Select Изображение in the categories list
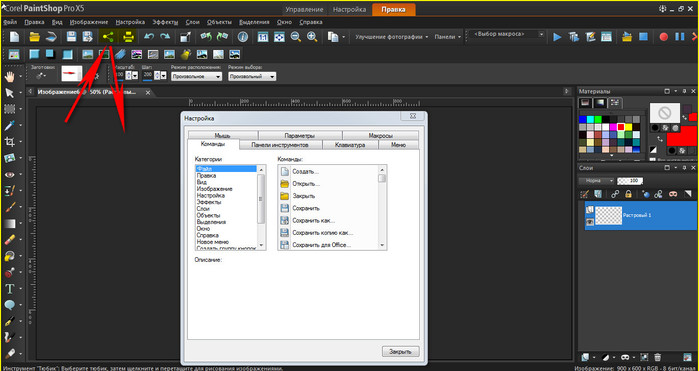Image resolution: width=699 pixels, height=371 pixels. [214, 189]
